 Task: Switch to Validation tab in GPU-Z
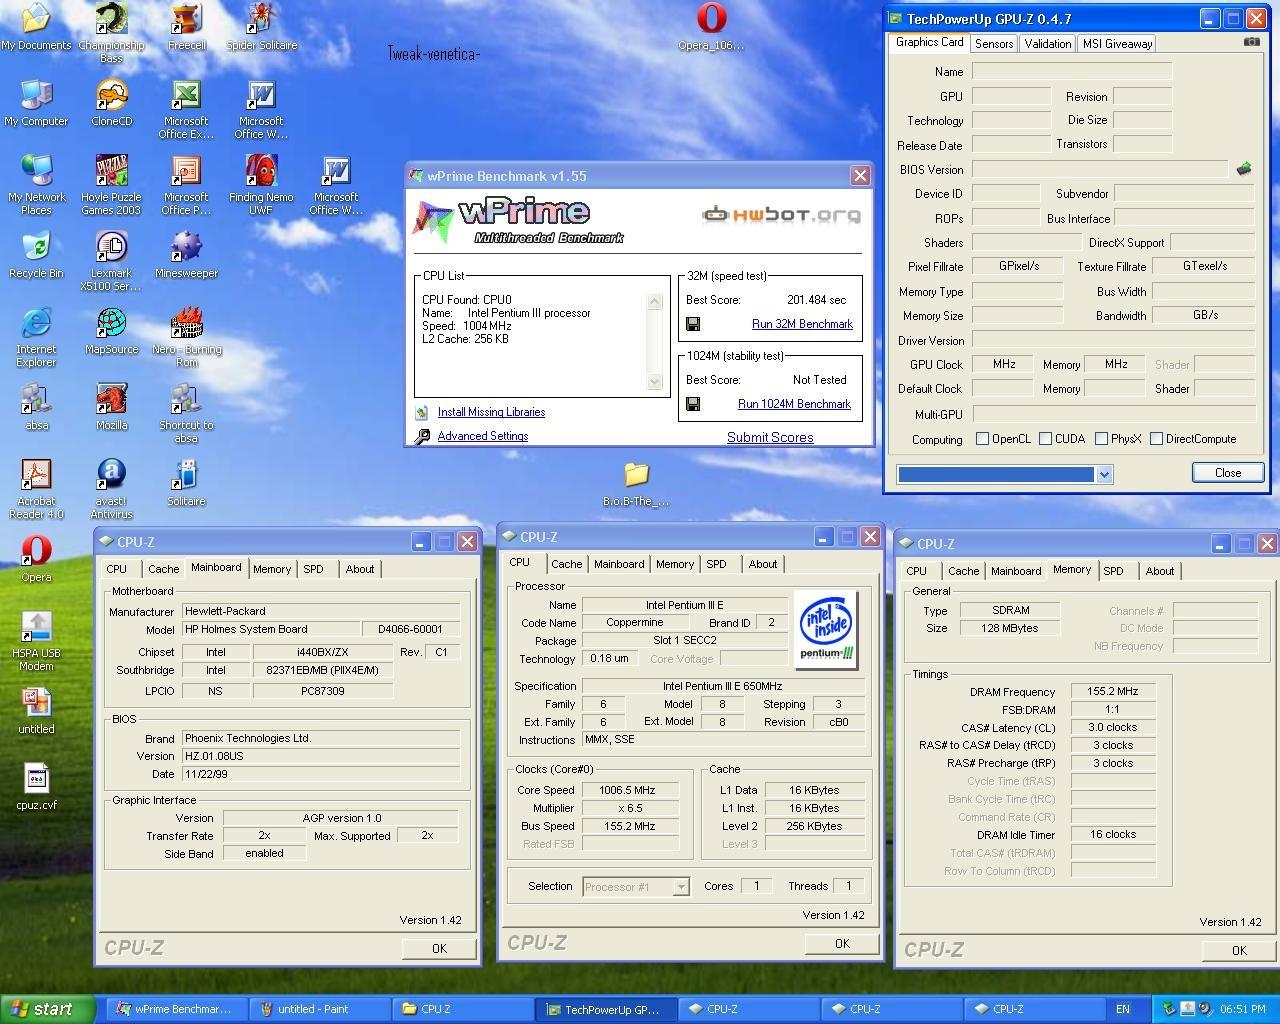coord(1047,43)
